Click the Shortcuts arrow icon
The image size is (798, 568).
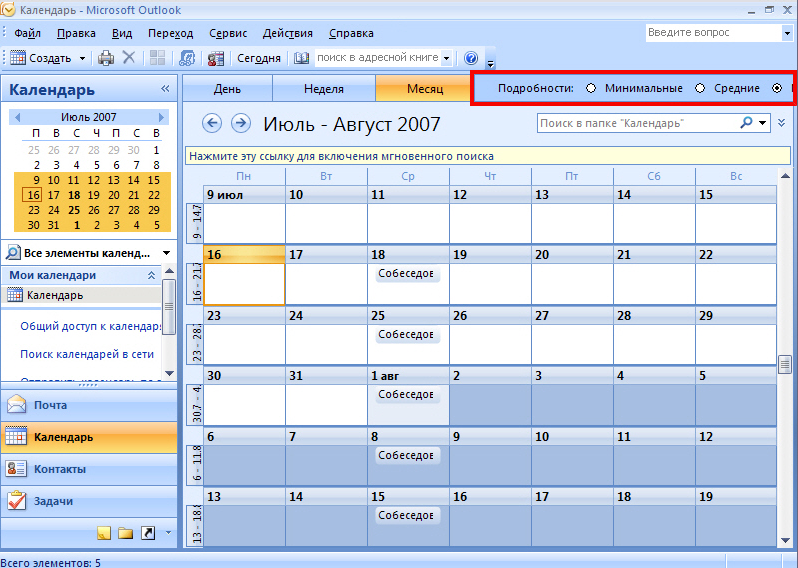148,533
